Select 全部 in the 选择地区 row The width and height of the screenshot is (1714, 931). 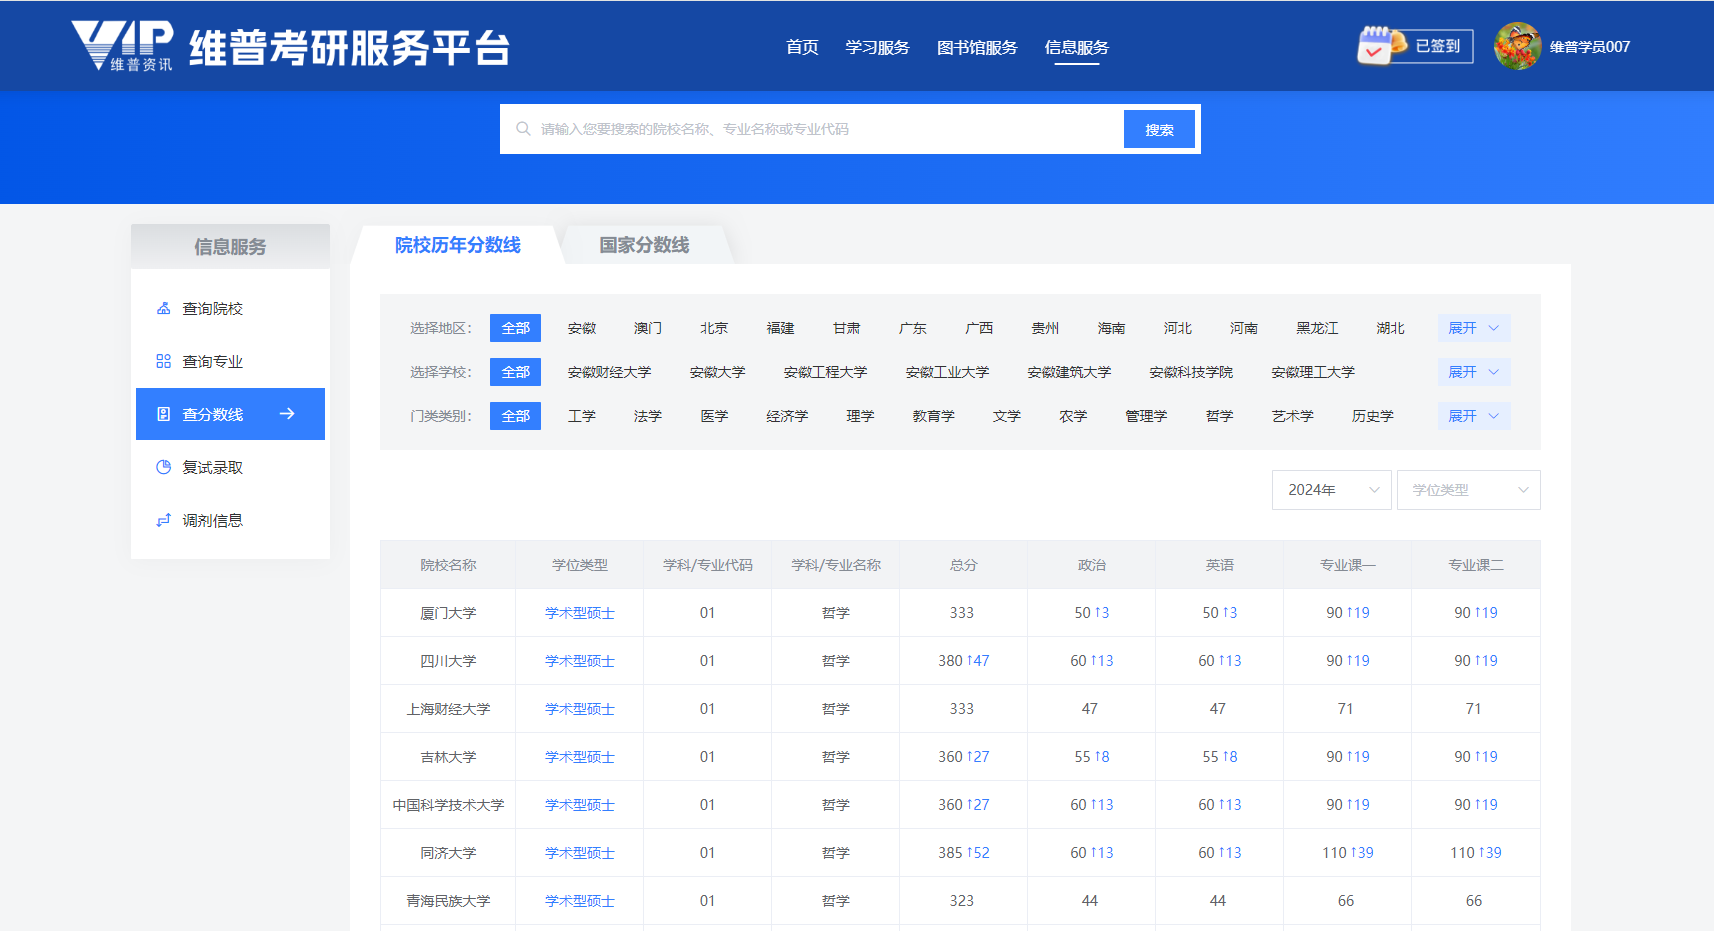coord(515,328)
